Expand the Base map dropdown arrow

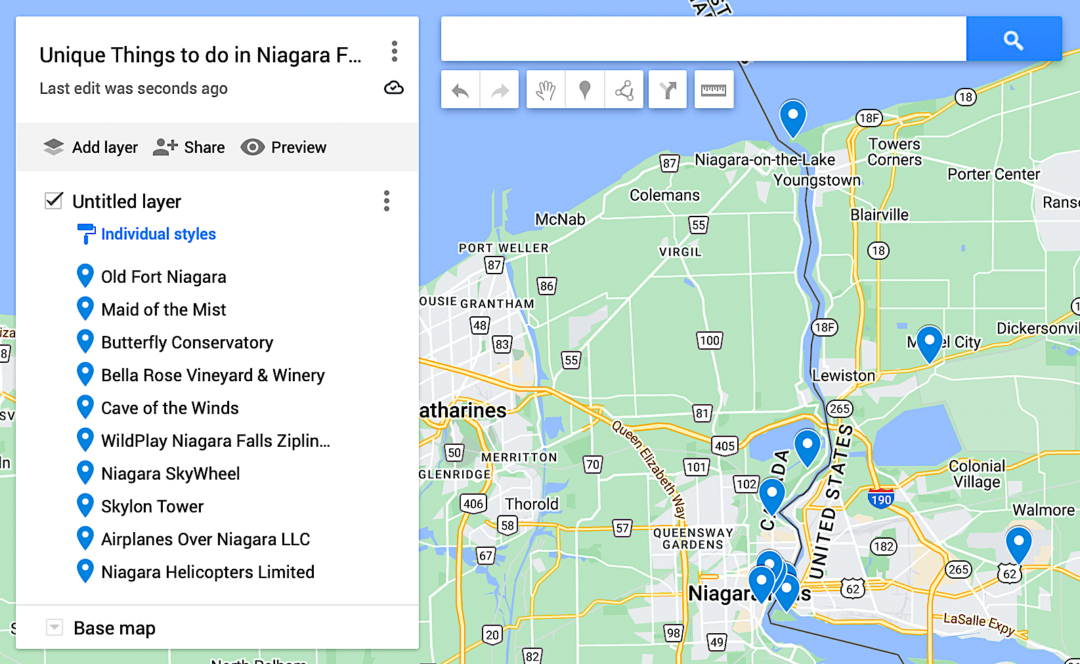tap(54, 627)
